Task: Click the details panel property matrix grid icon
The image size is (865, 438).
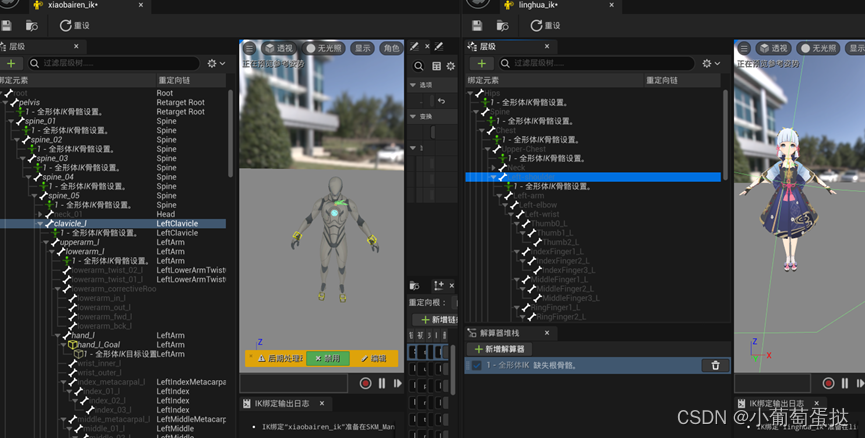Action: pyautogui.click(x=436, y=66)
